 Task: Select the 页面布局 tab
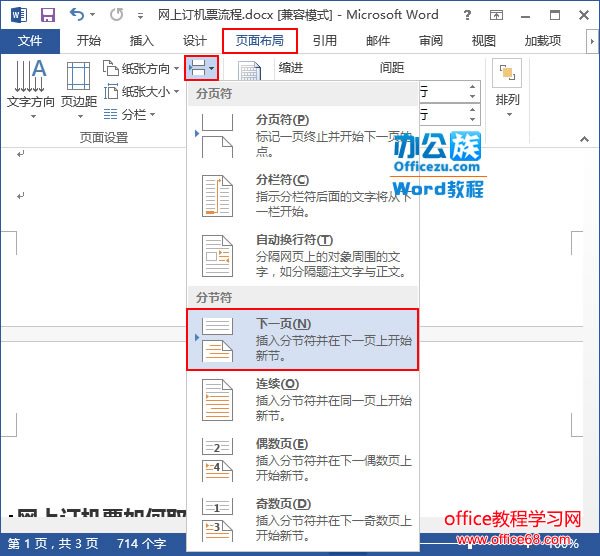tap(259, 41)
